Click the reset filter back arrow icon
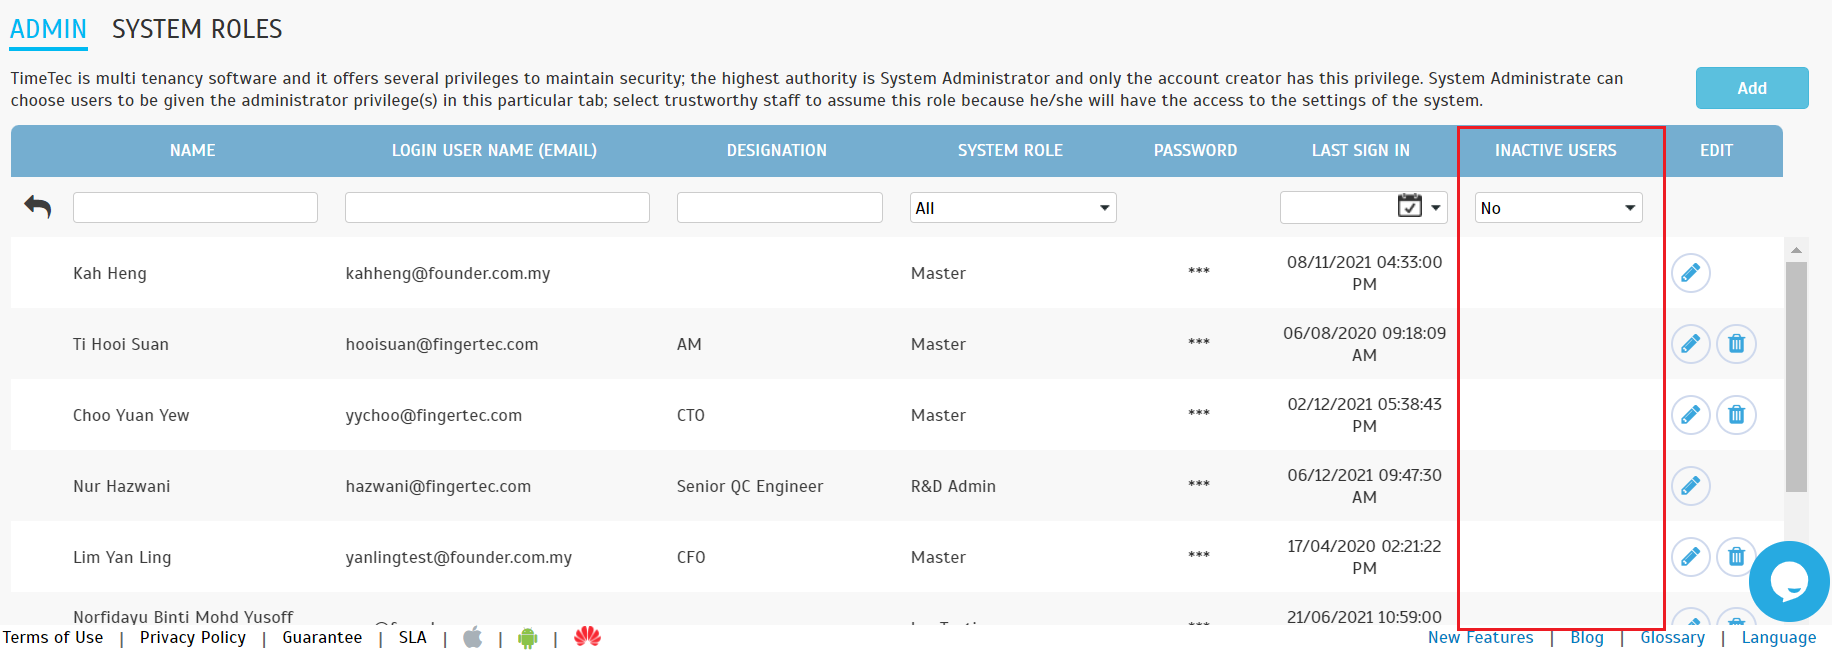The width and height of the screenshot is (1832, 650). pos(38,207)
